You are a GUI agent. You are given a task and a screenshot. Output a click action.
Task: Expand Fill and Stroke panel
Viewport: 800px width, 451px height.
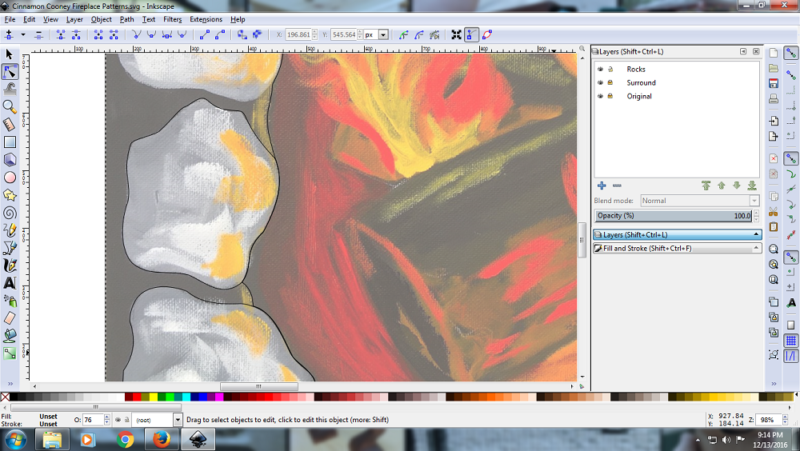tap(678, 248)
